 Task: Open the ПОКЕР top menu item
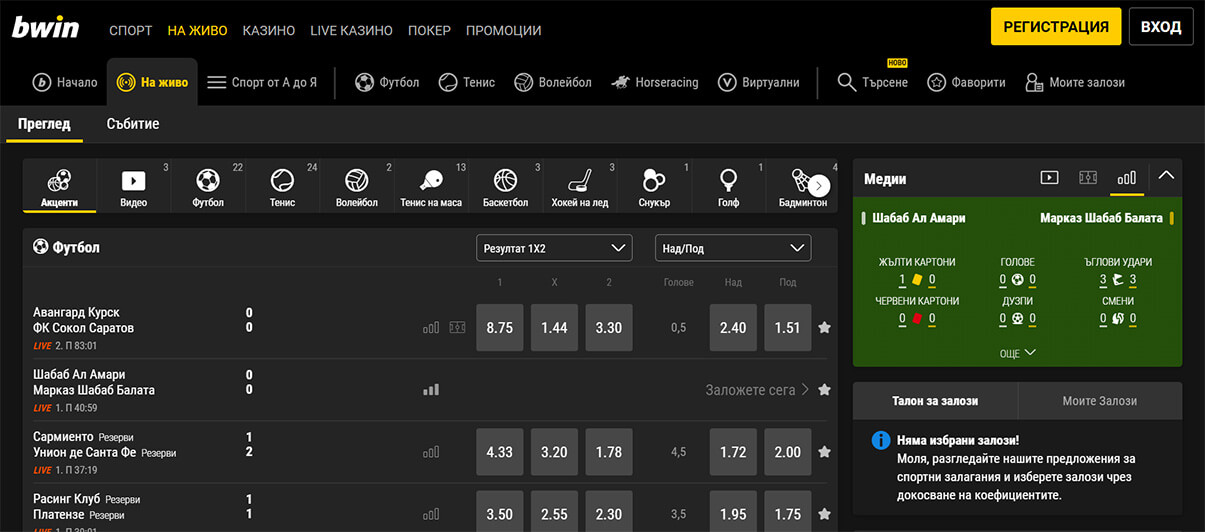(x=429, y=30)
